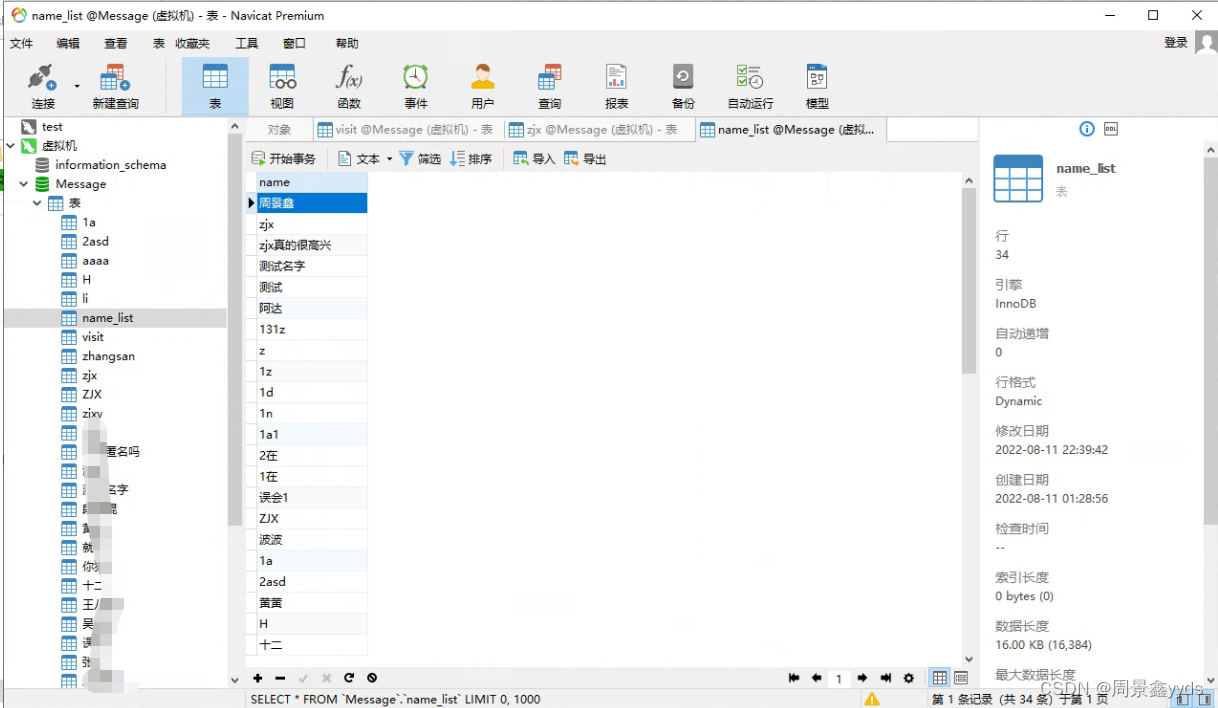Screen dimensions: 1218x708
Task: Click the cell '测试名字'
Action: [x=312, y=266]
